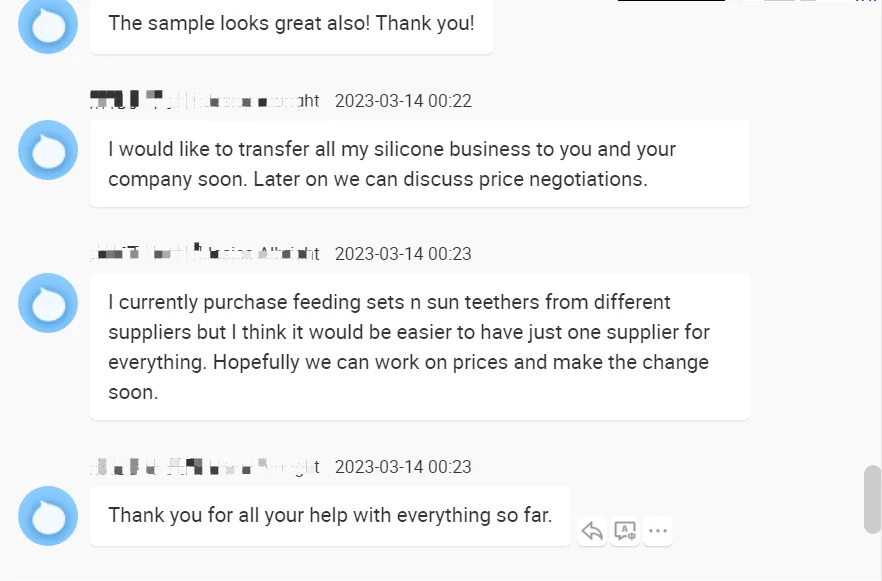Select 'The sample looks great also!' message bubble
This screenshot has width=882, height=581.
click(291, 24)
